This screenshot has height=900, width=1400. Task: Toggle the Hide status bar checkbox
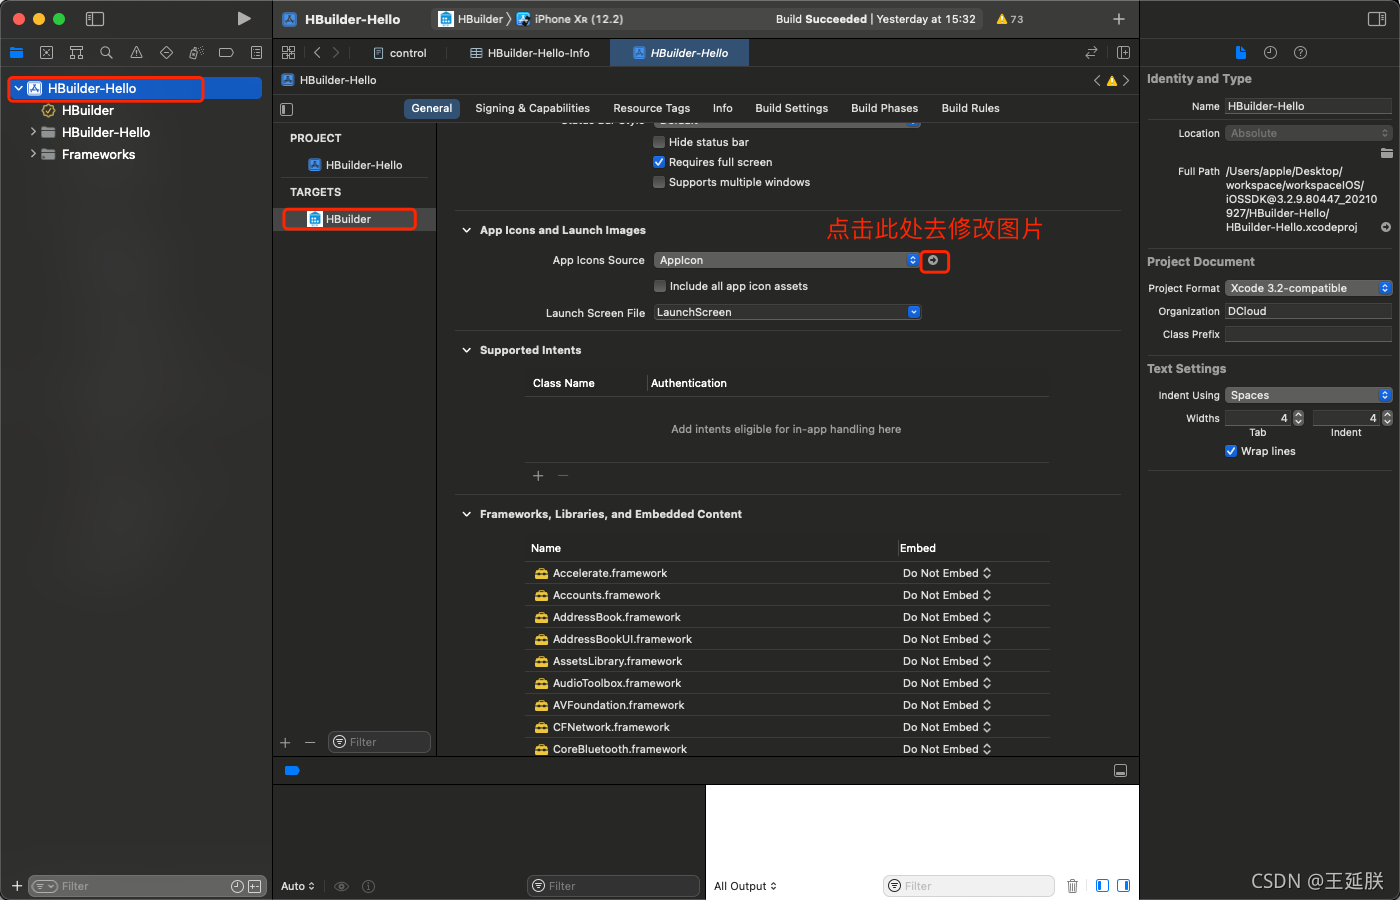coord(659,142)
